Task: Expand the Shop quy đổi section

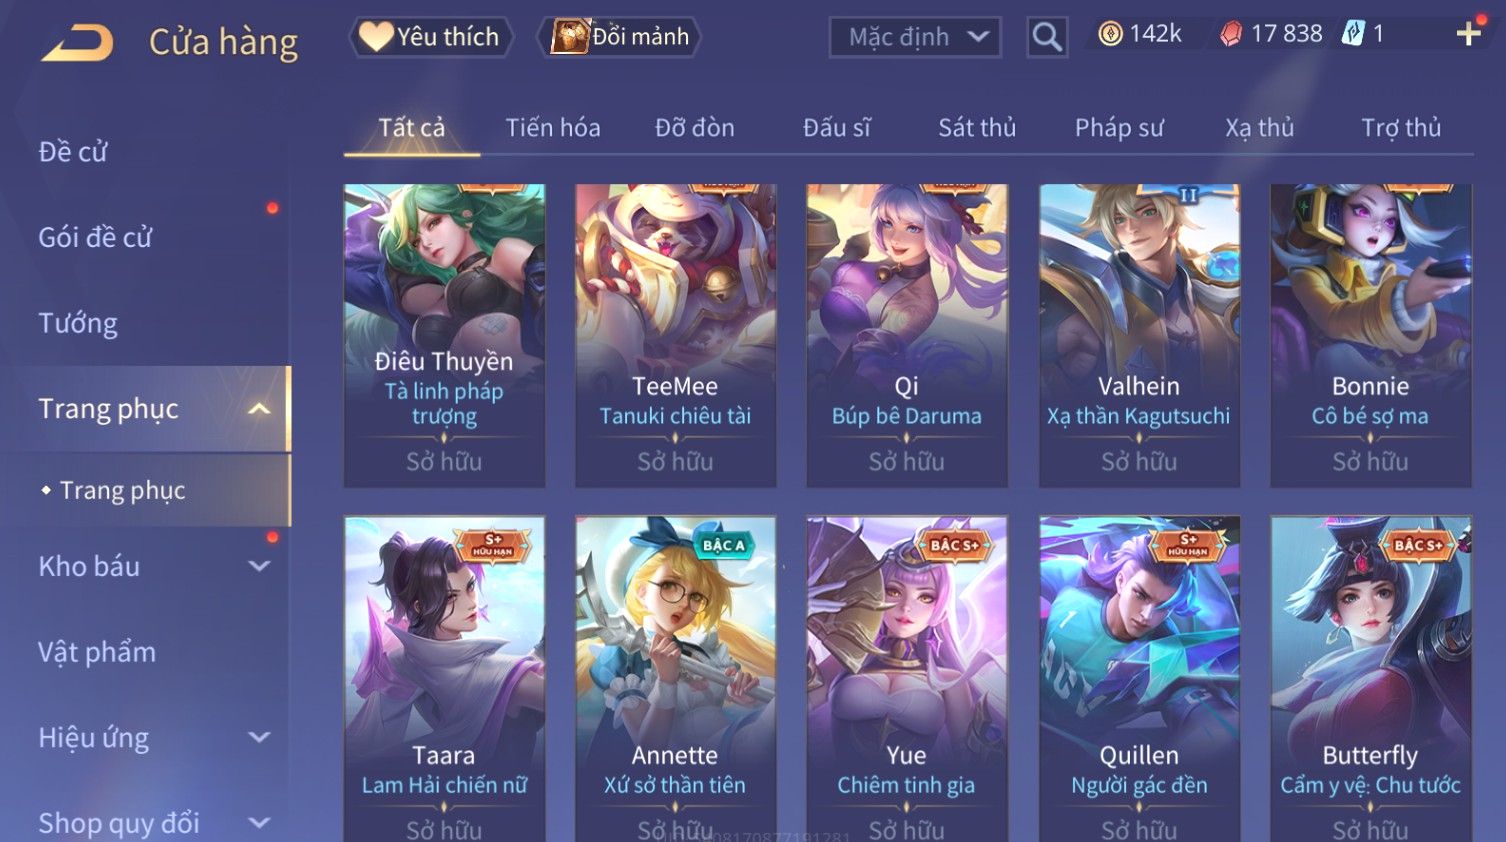Action: click(x=259, y=823)
